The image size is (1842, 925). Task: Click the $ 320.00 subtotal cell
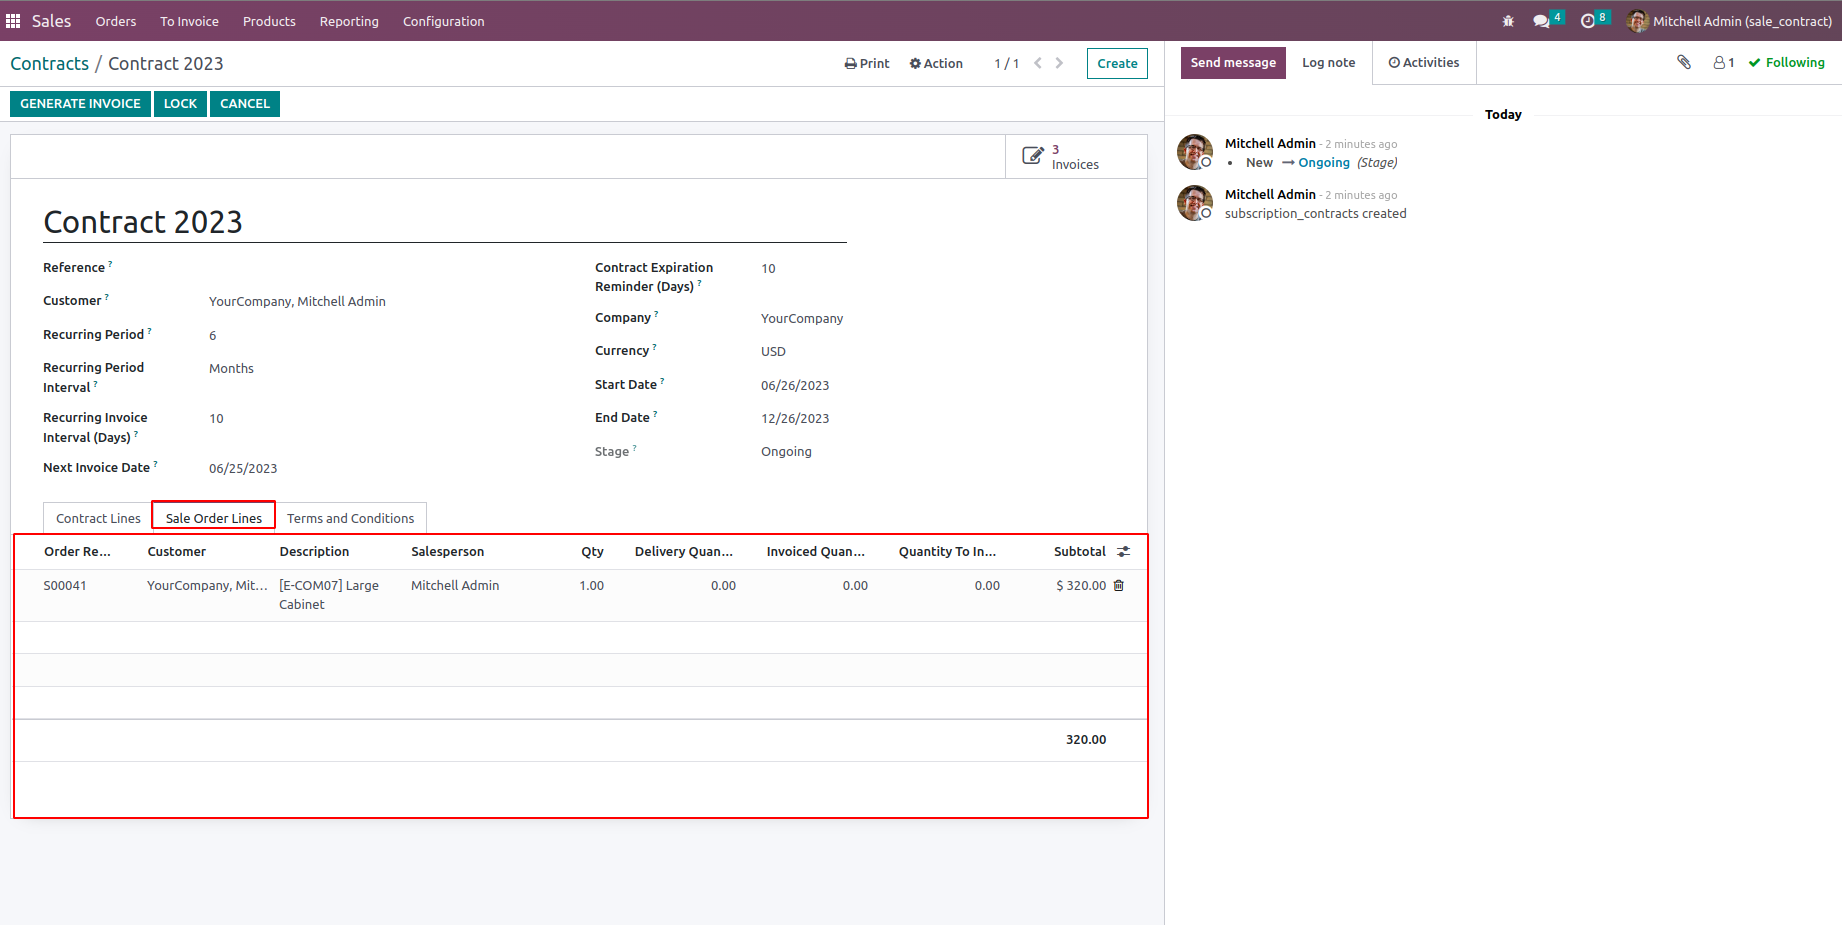click(x=1081, y=586)
